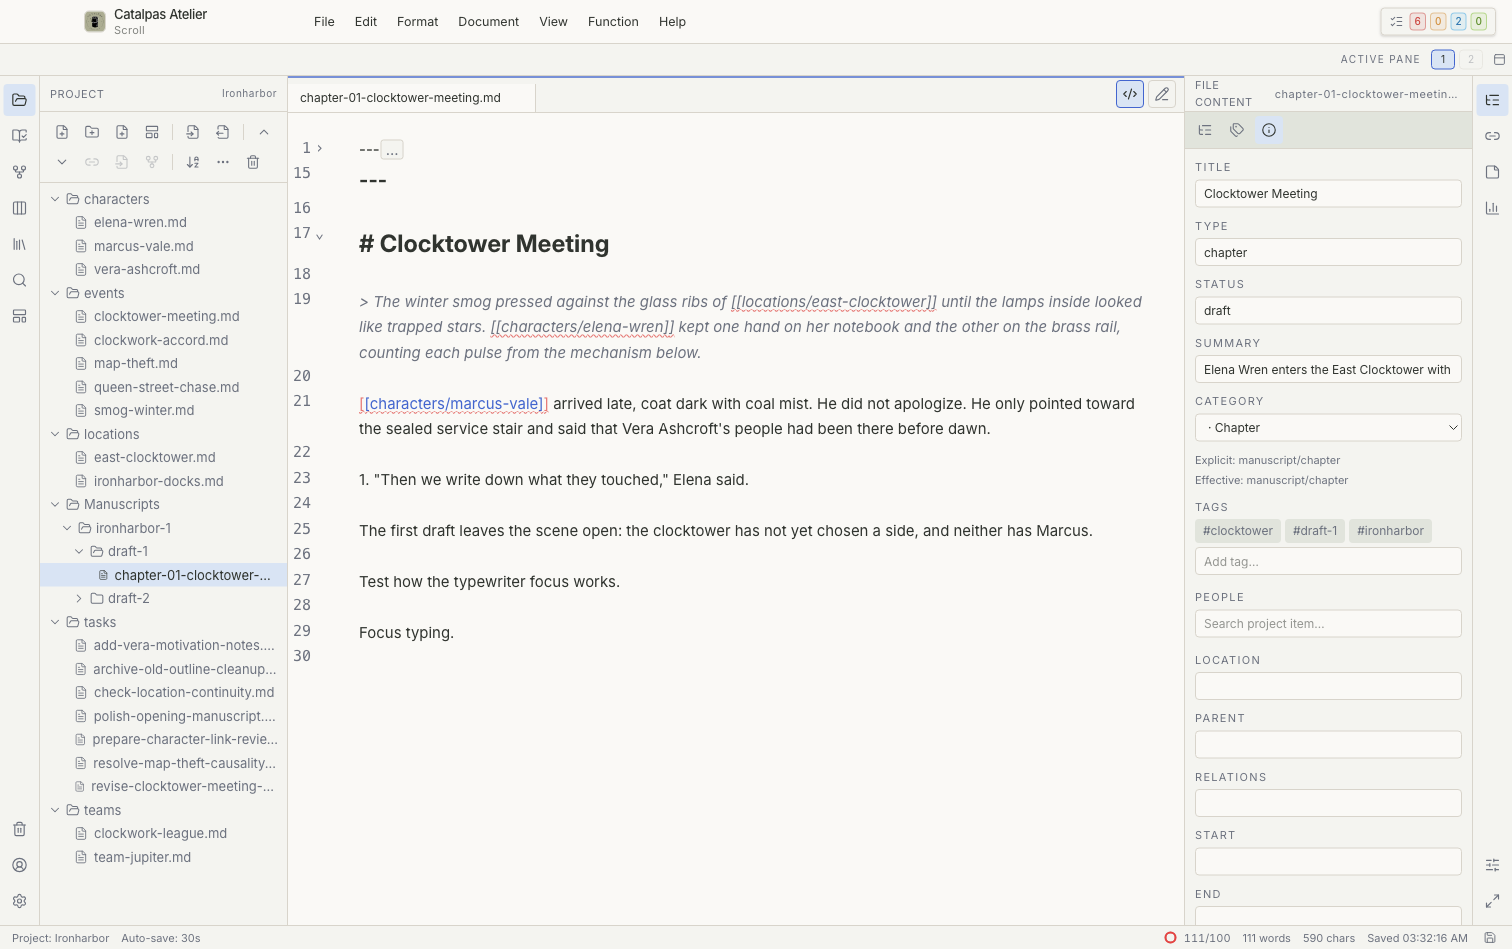Open the Format menu
Screen dimensions: 1512x949
tap(417, 21)
